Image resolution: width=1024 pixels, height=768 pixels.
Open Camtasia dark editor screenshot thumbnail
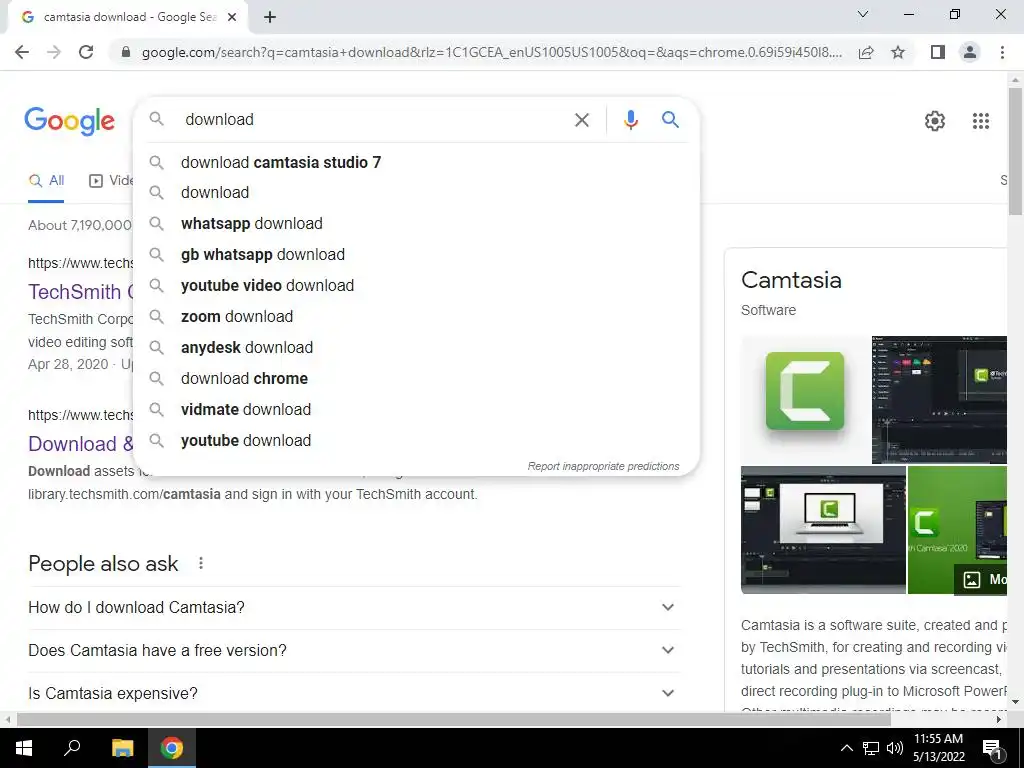pos(939,399)
